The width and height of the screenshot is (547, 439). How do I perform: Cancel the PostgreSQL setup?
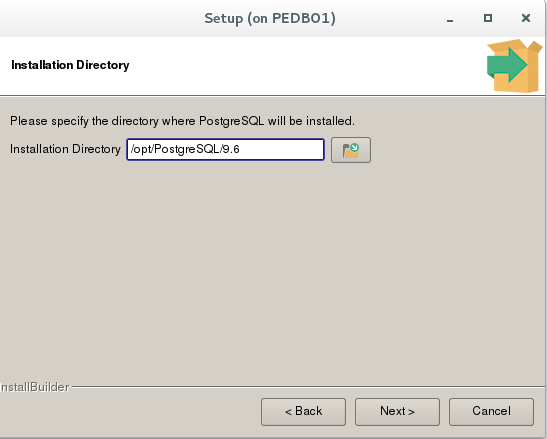tap(491, 412)
